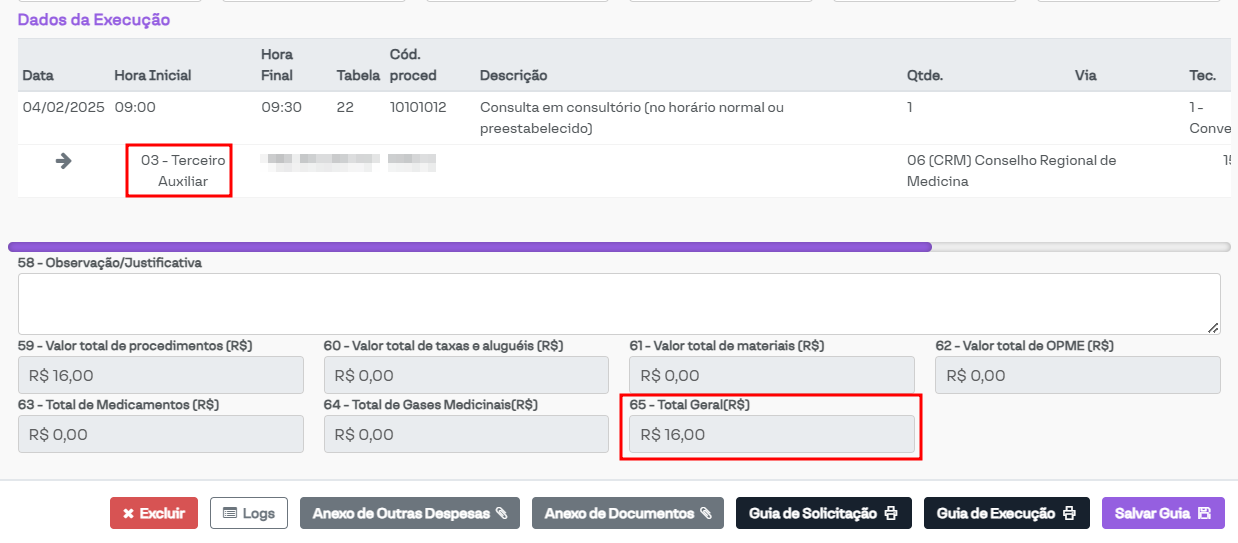Open the Logs list

click(x=249, y=513)
